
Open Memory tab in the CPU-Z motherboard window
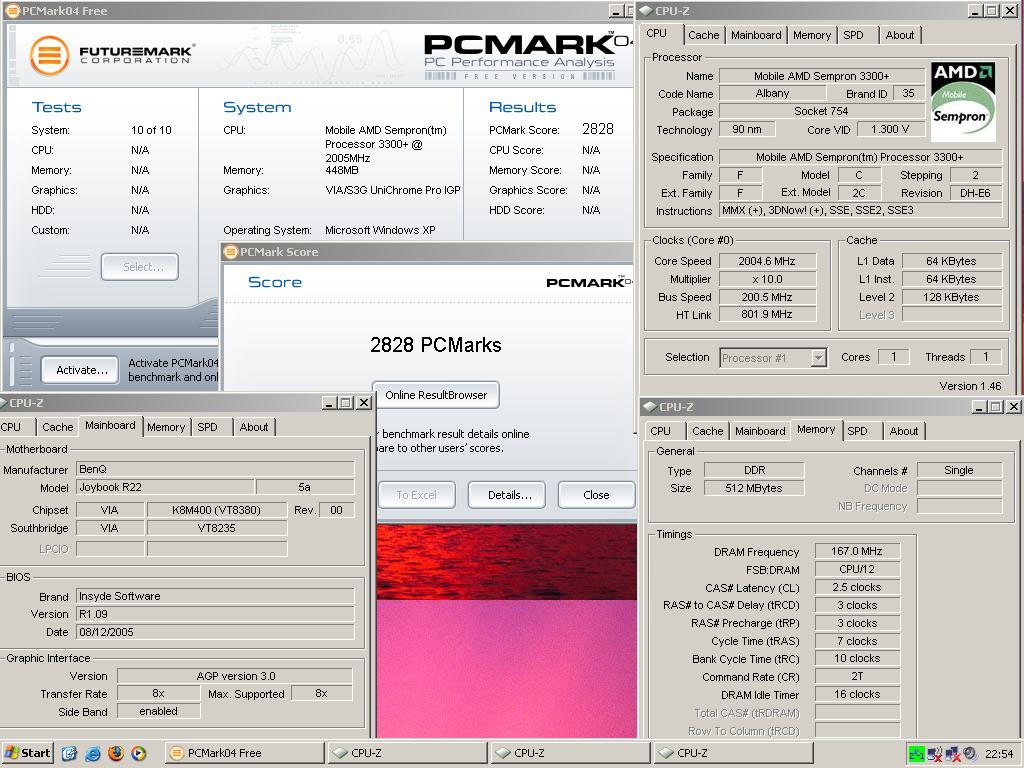click(166, 427)
